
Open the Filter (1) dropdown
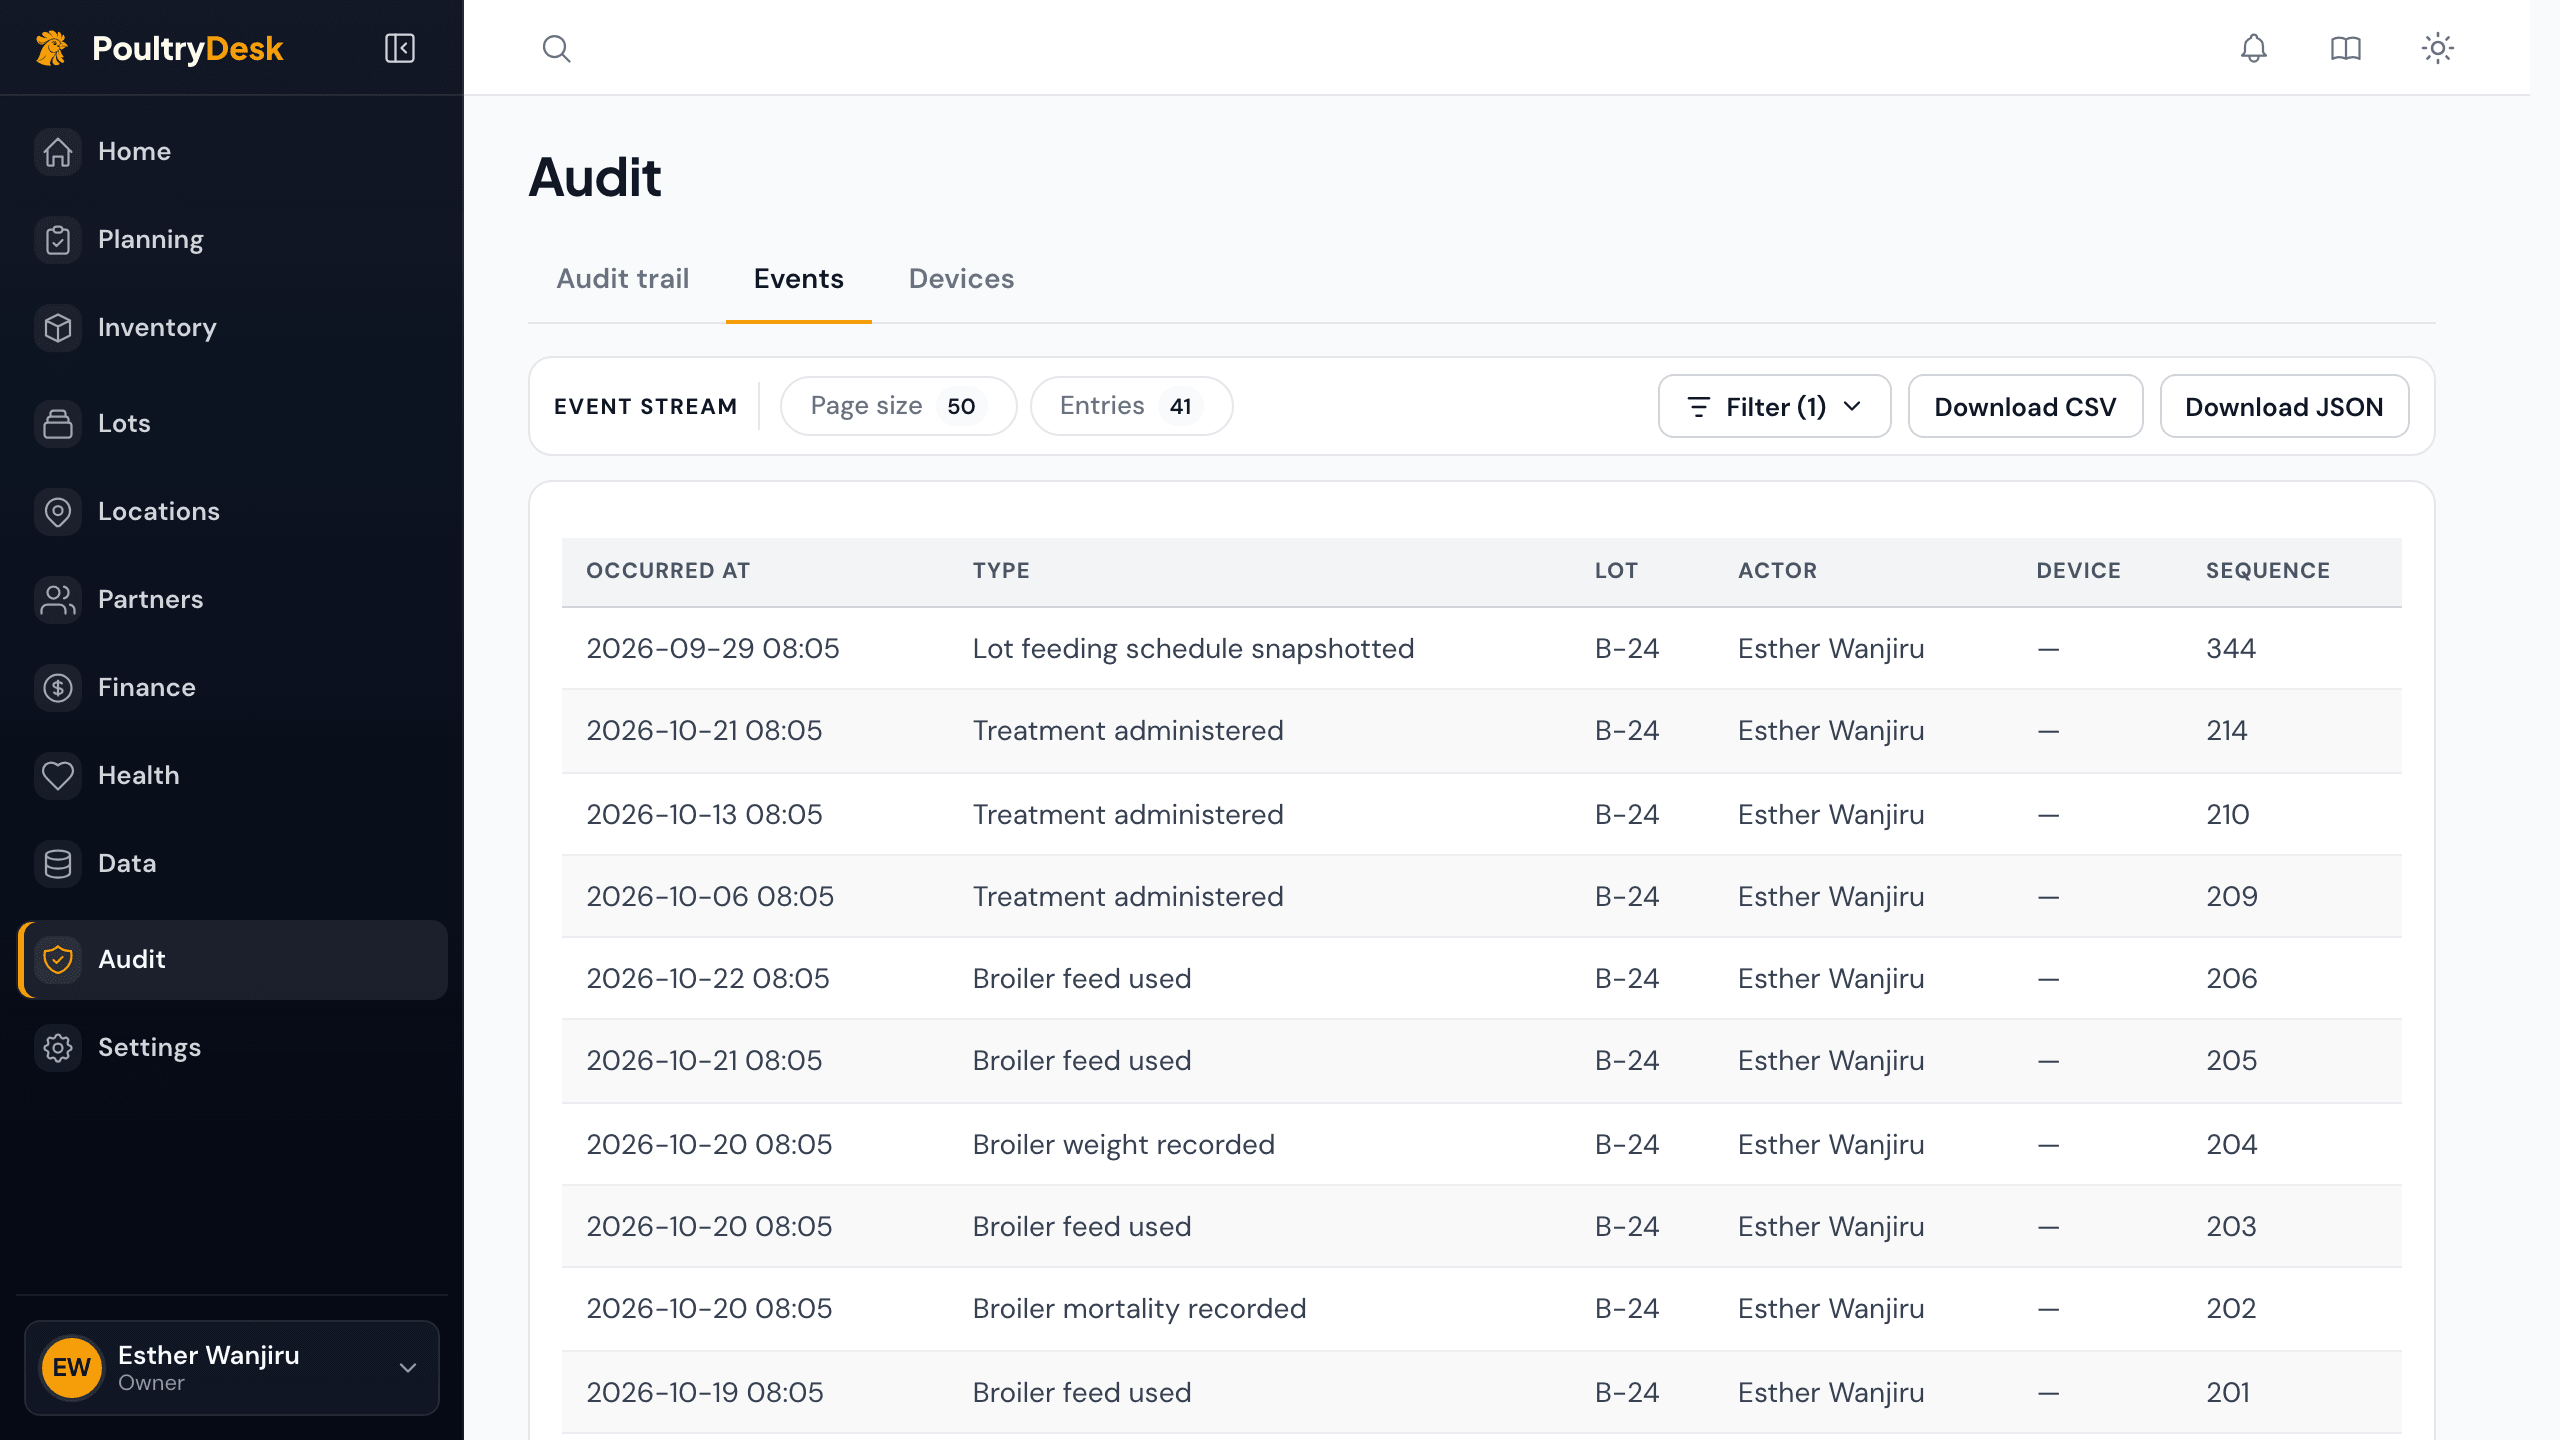[1774, 406]
